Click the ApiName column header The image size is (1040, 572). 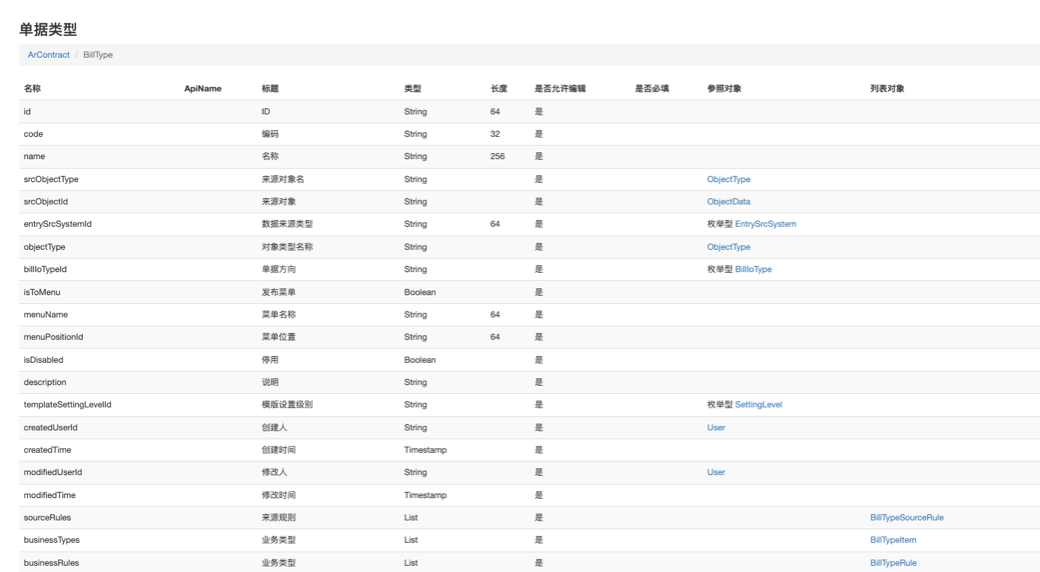click(x=203, y=89)
